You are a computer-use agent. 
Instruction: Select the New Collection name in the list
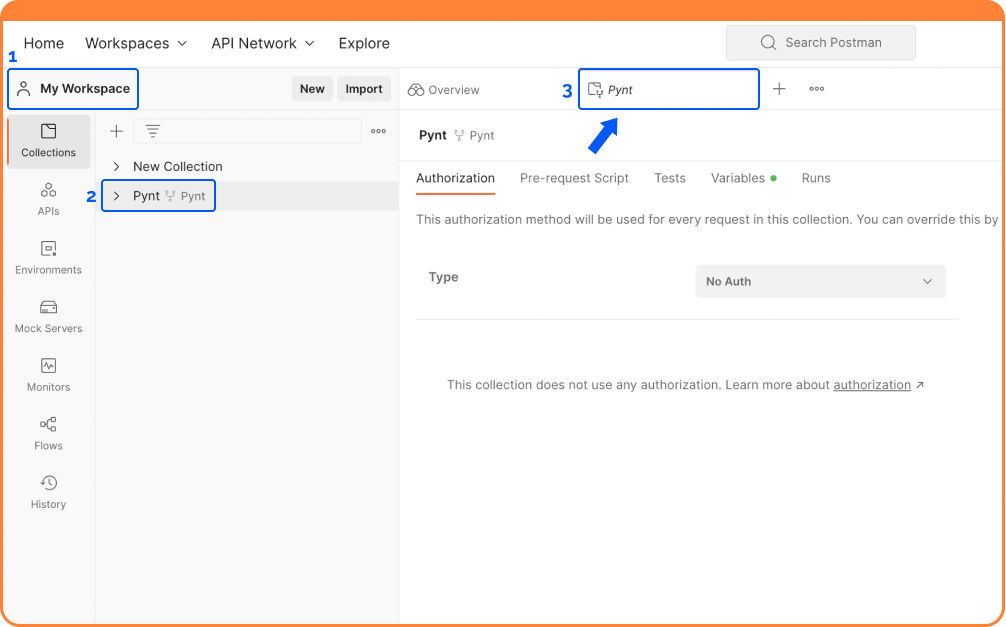pyautogui.click(x=178, y=167)
